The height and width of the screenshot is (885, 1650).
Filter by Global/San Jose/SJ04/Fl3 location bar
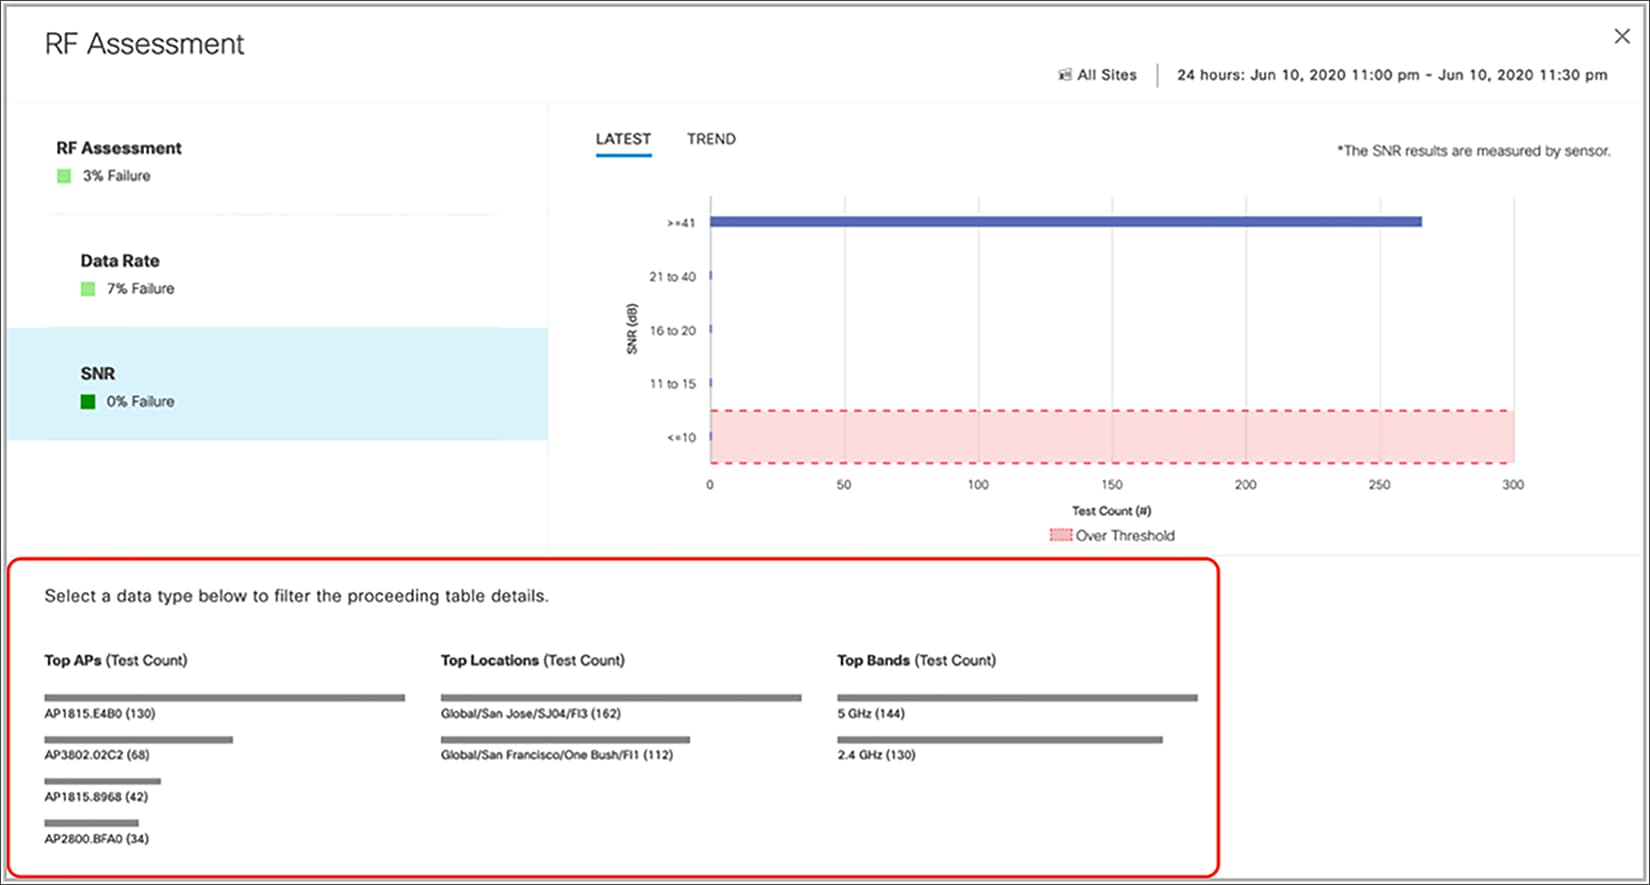click(621, 698)
